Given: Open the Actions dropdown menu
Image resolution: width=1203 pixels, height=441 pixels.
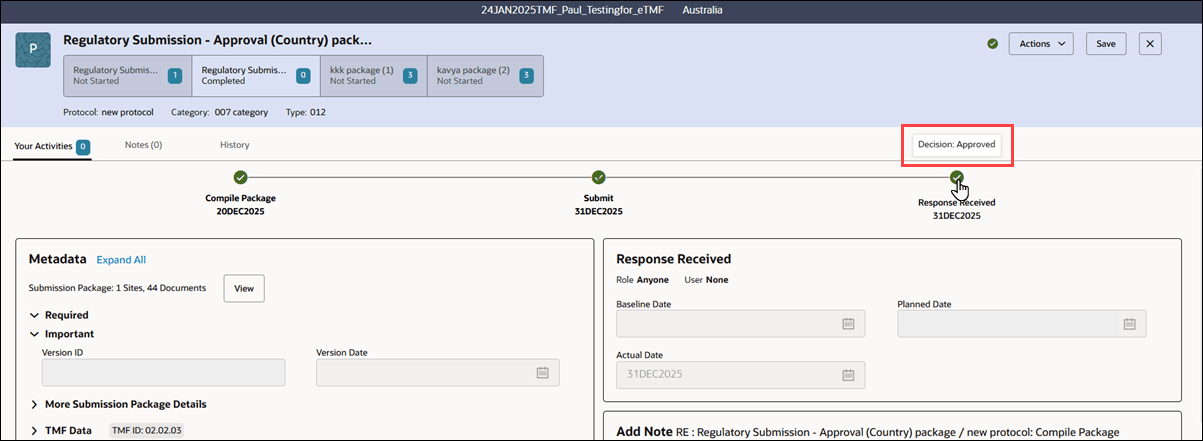Looking at the screenshot, I should pos(1041,44).
